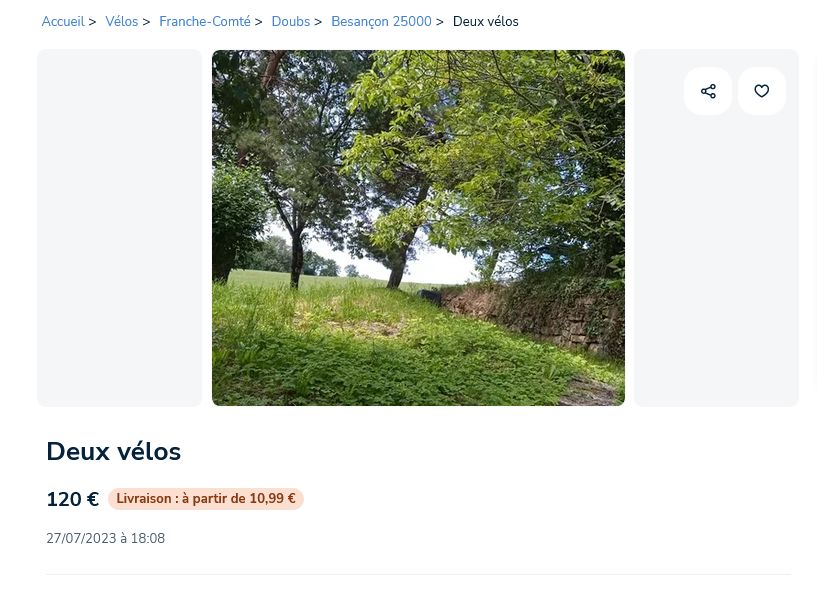Screen dimensions: 817x591
Task: Open the Vélos category breadcrumb
Action: coord(121,21)
